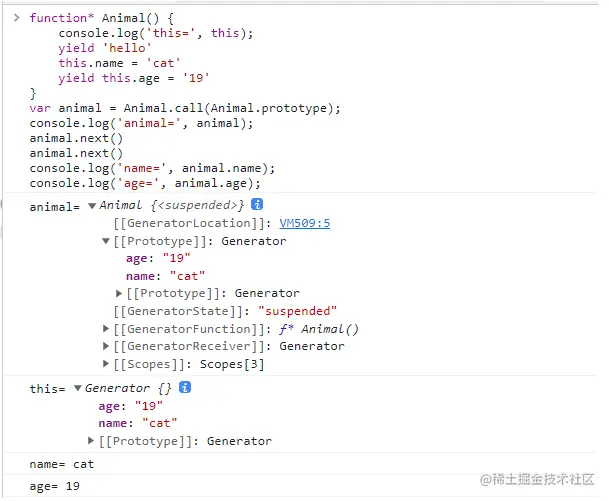Image resolution: width=609 pixels, height=501 pixels.
Task: Click the [[GeneratorState]]: "suspended" row
Action: pyautogui.click(x=225, y=311)
